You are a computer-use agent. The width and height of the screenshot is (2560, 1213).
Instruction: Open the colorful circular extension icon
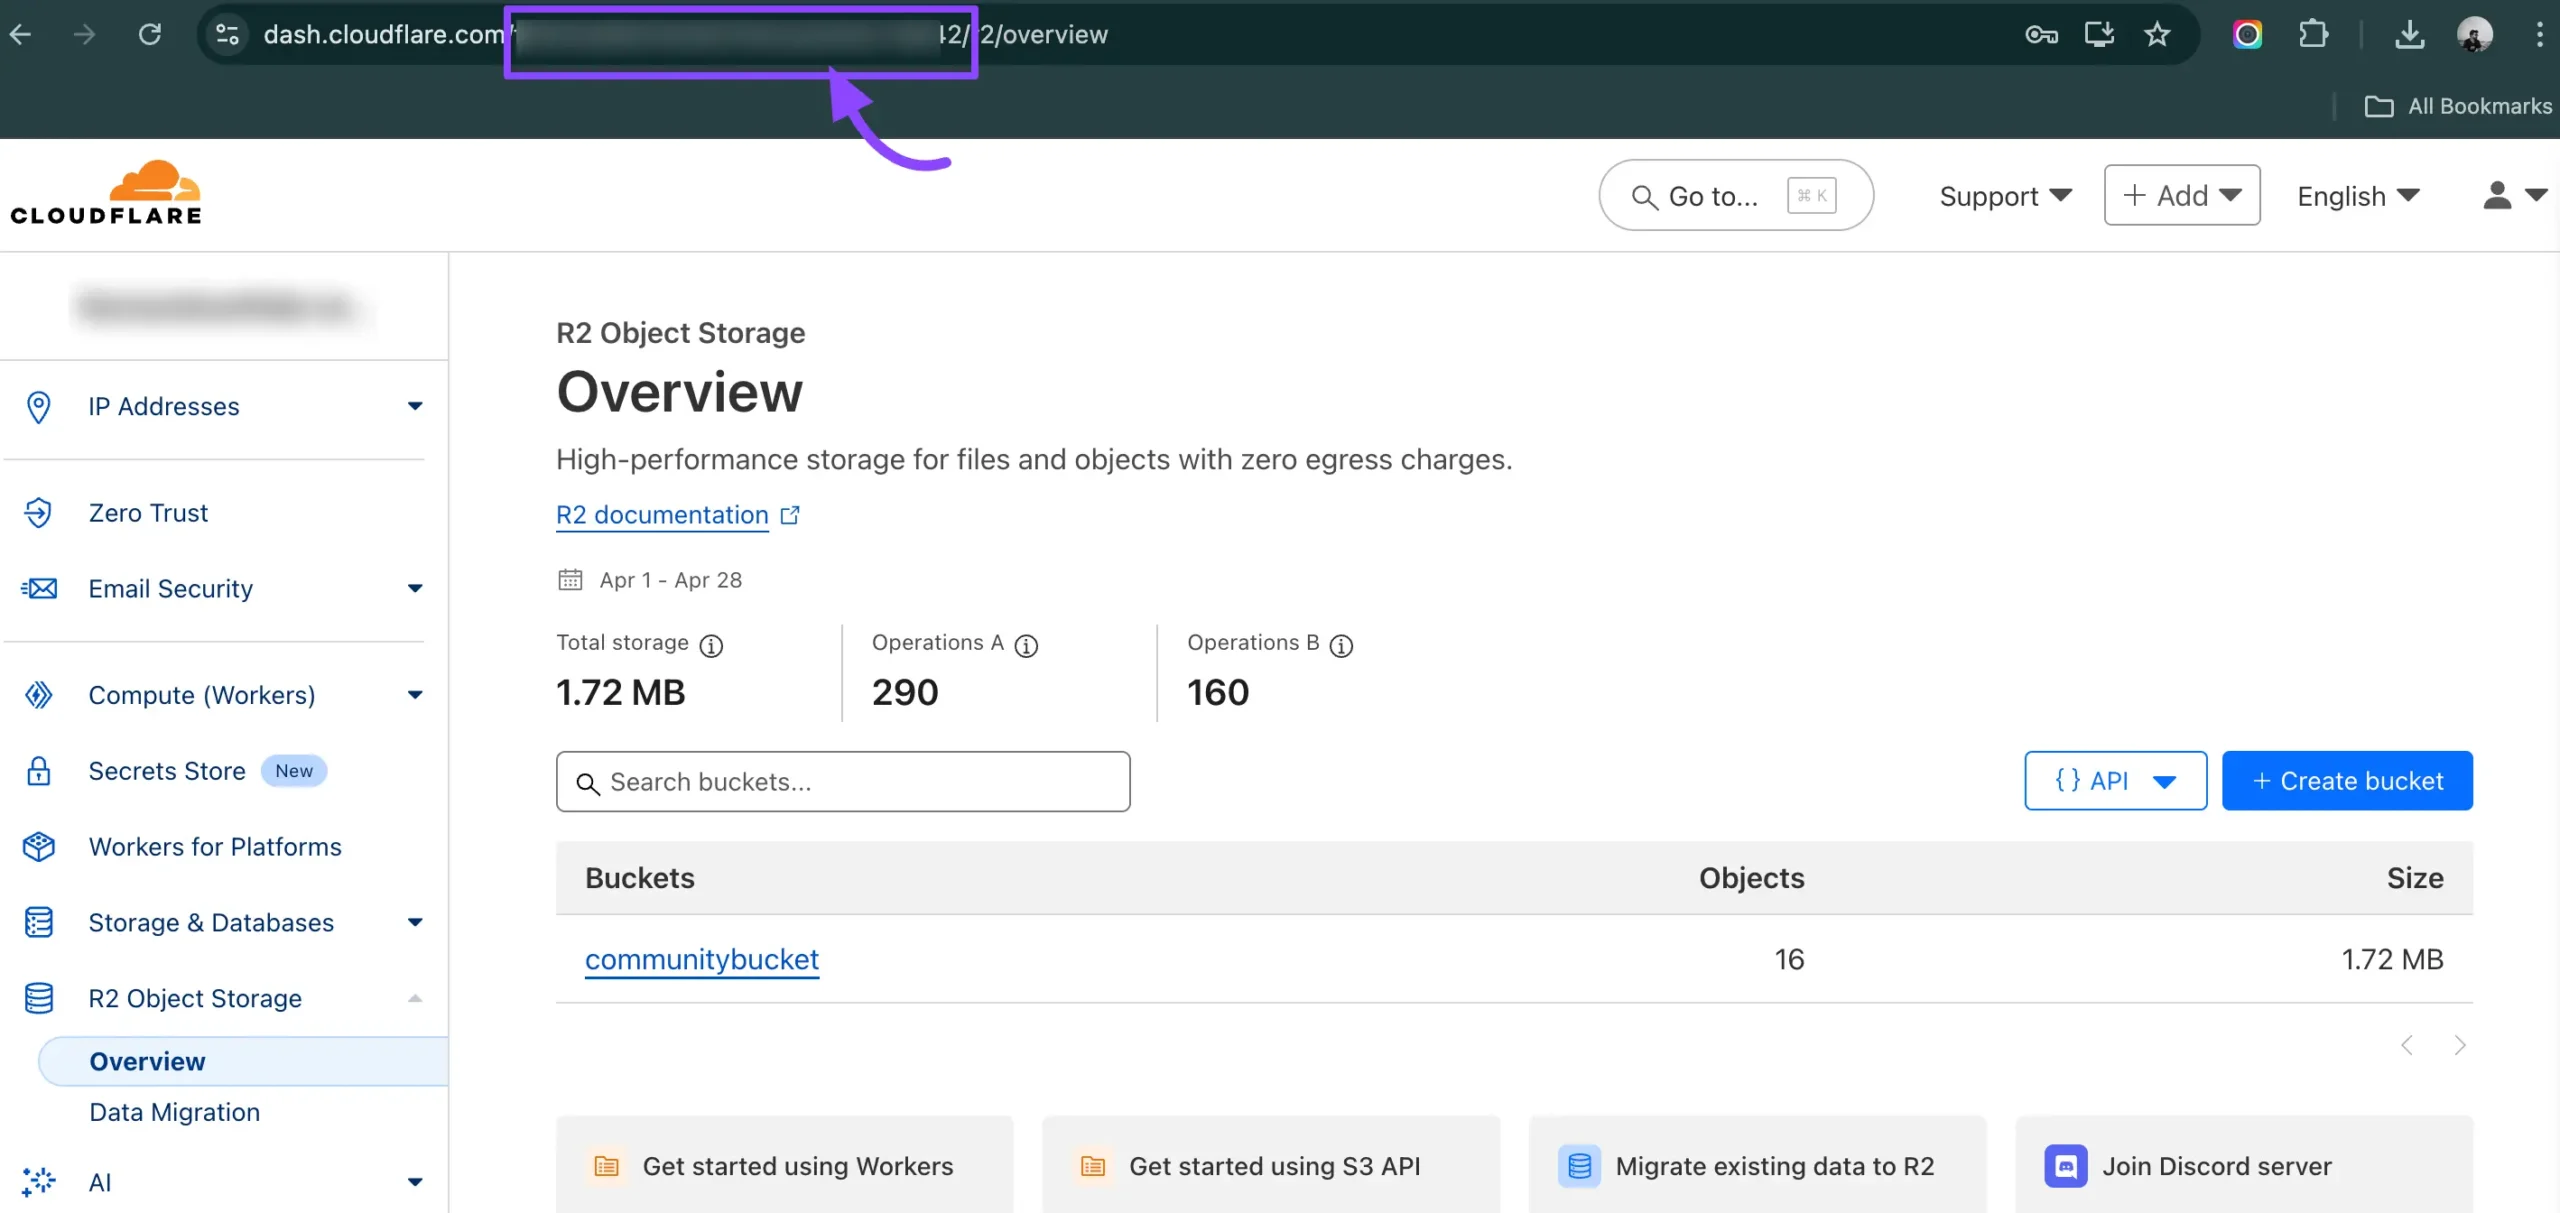(x=2247, y=35)
